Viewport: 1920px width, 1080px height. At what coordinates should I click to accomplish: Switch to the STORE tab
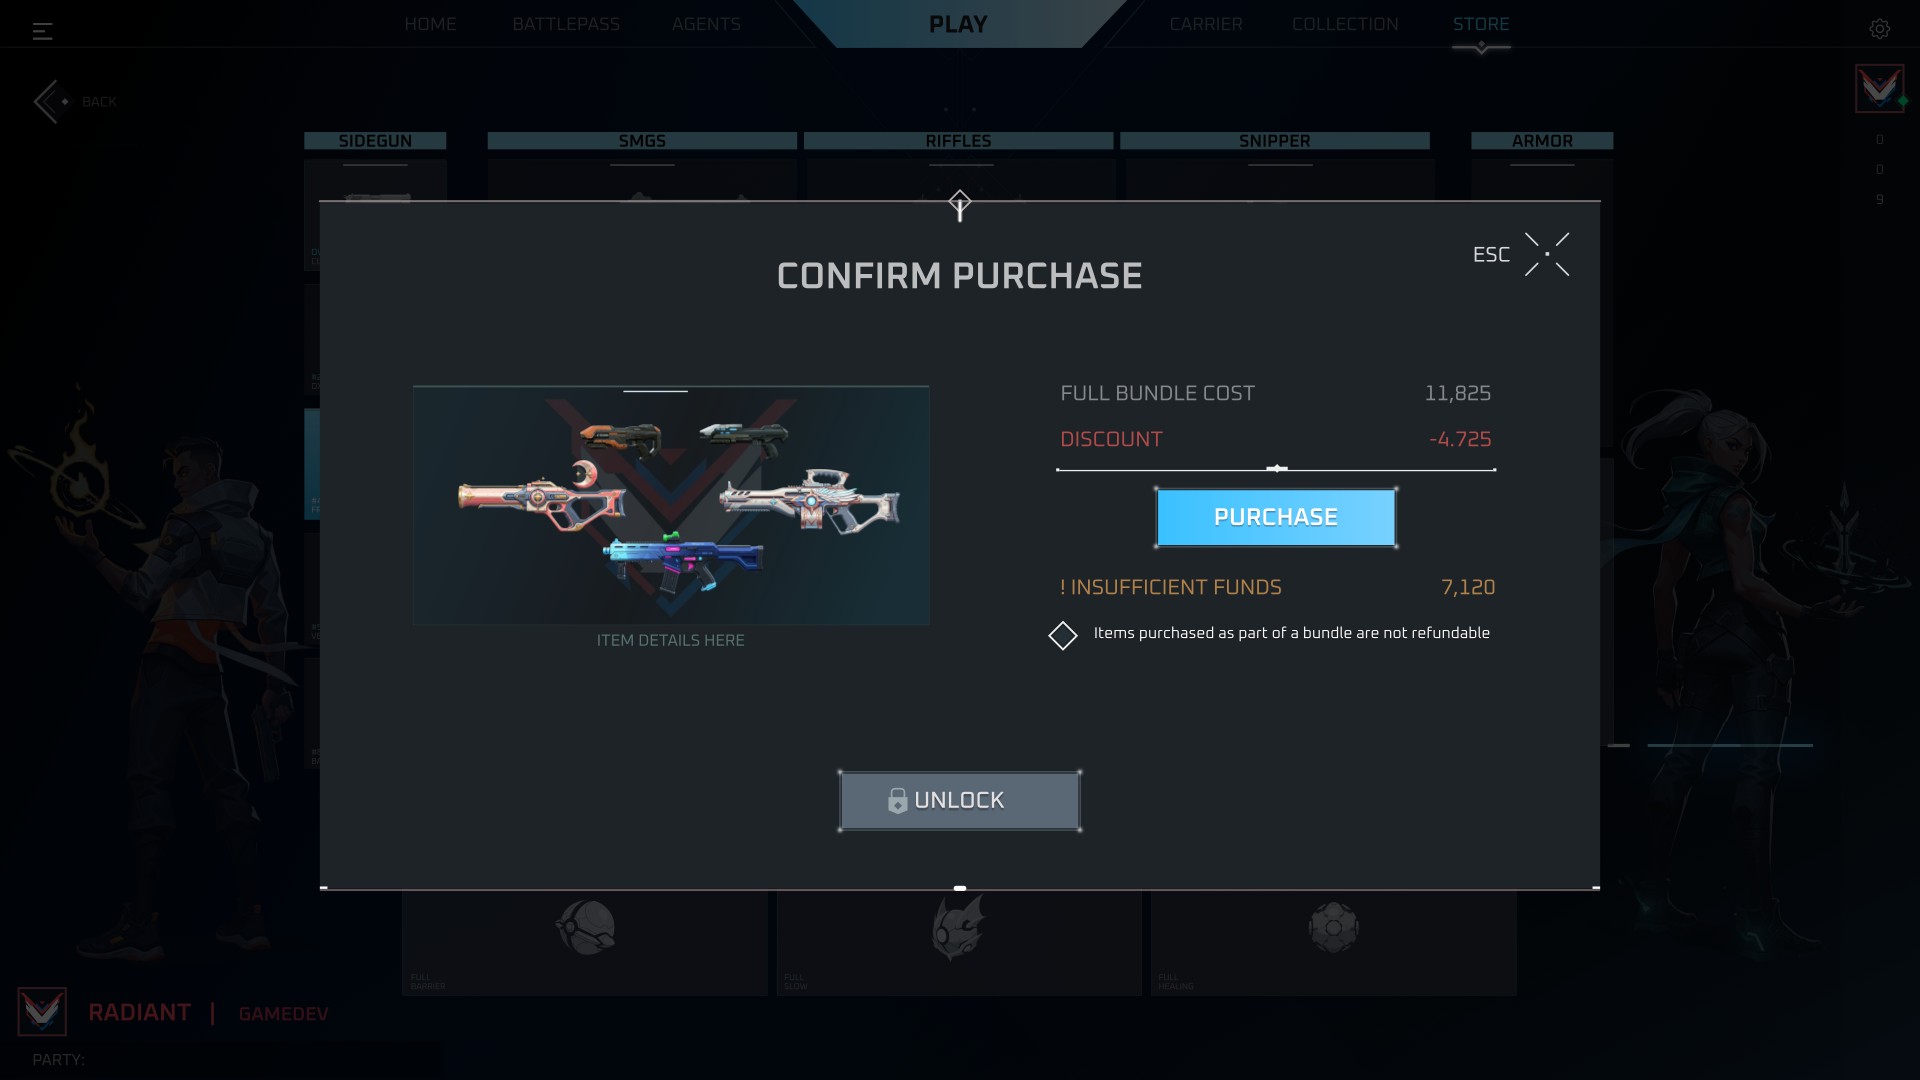click(x=1481, y=24)
